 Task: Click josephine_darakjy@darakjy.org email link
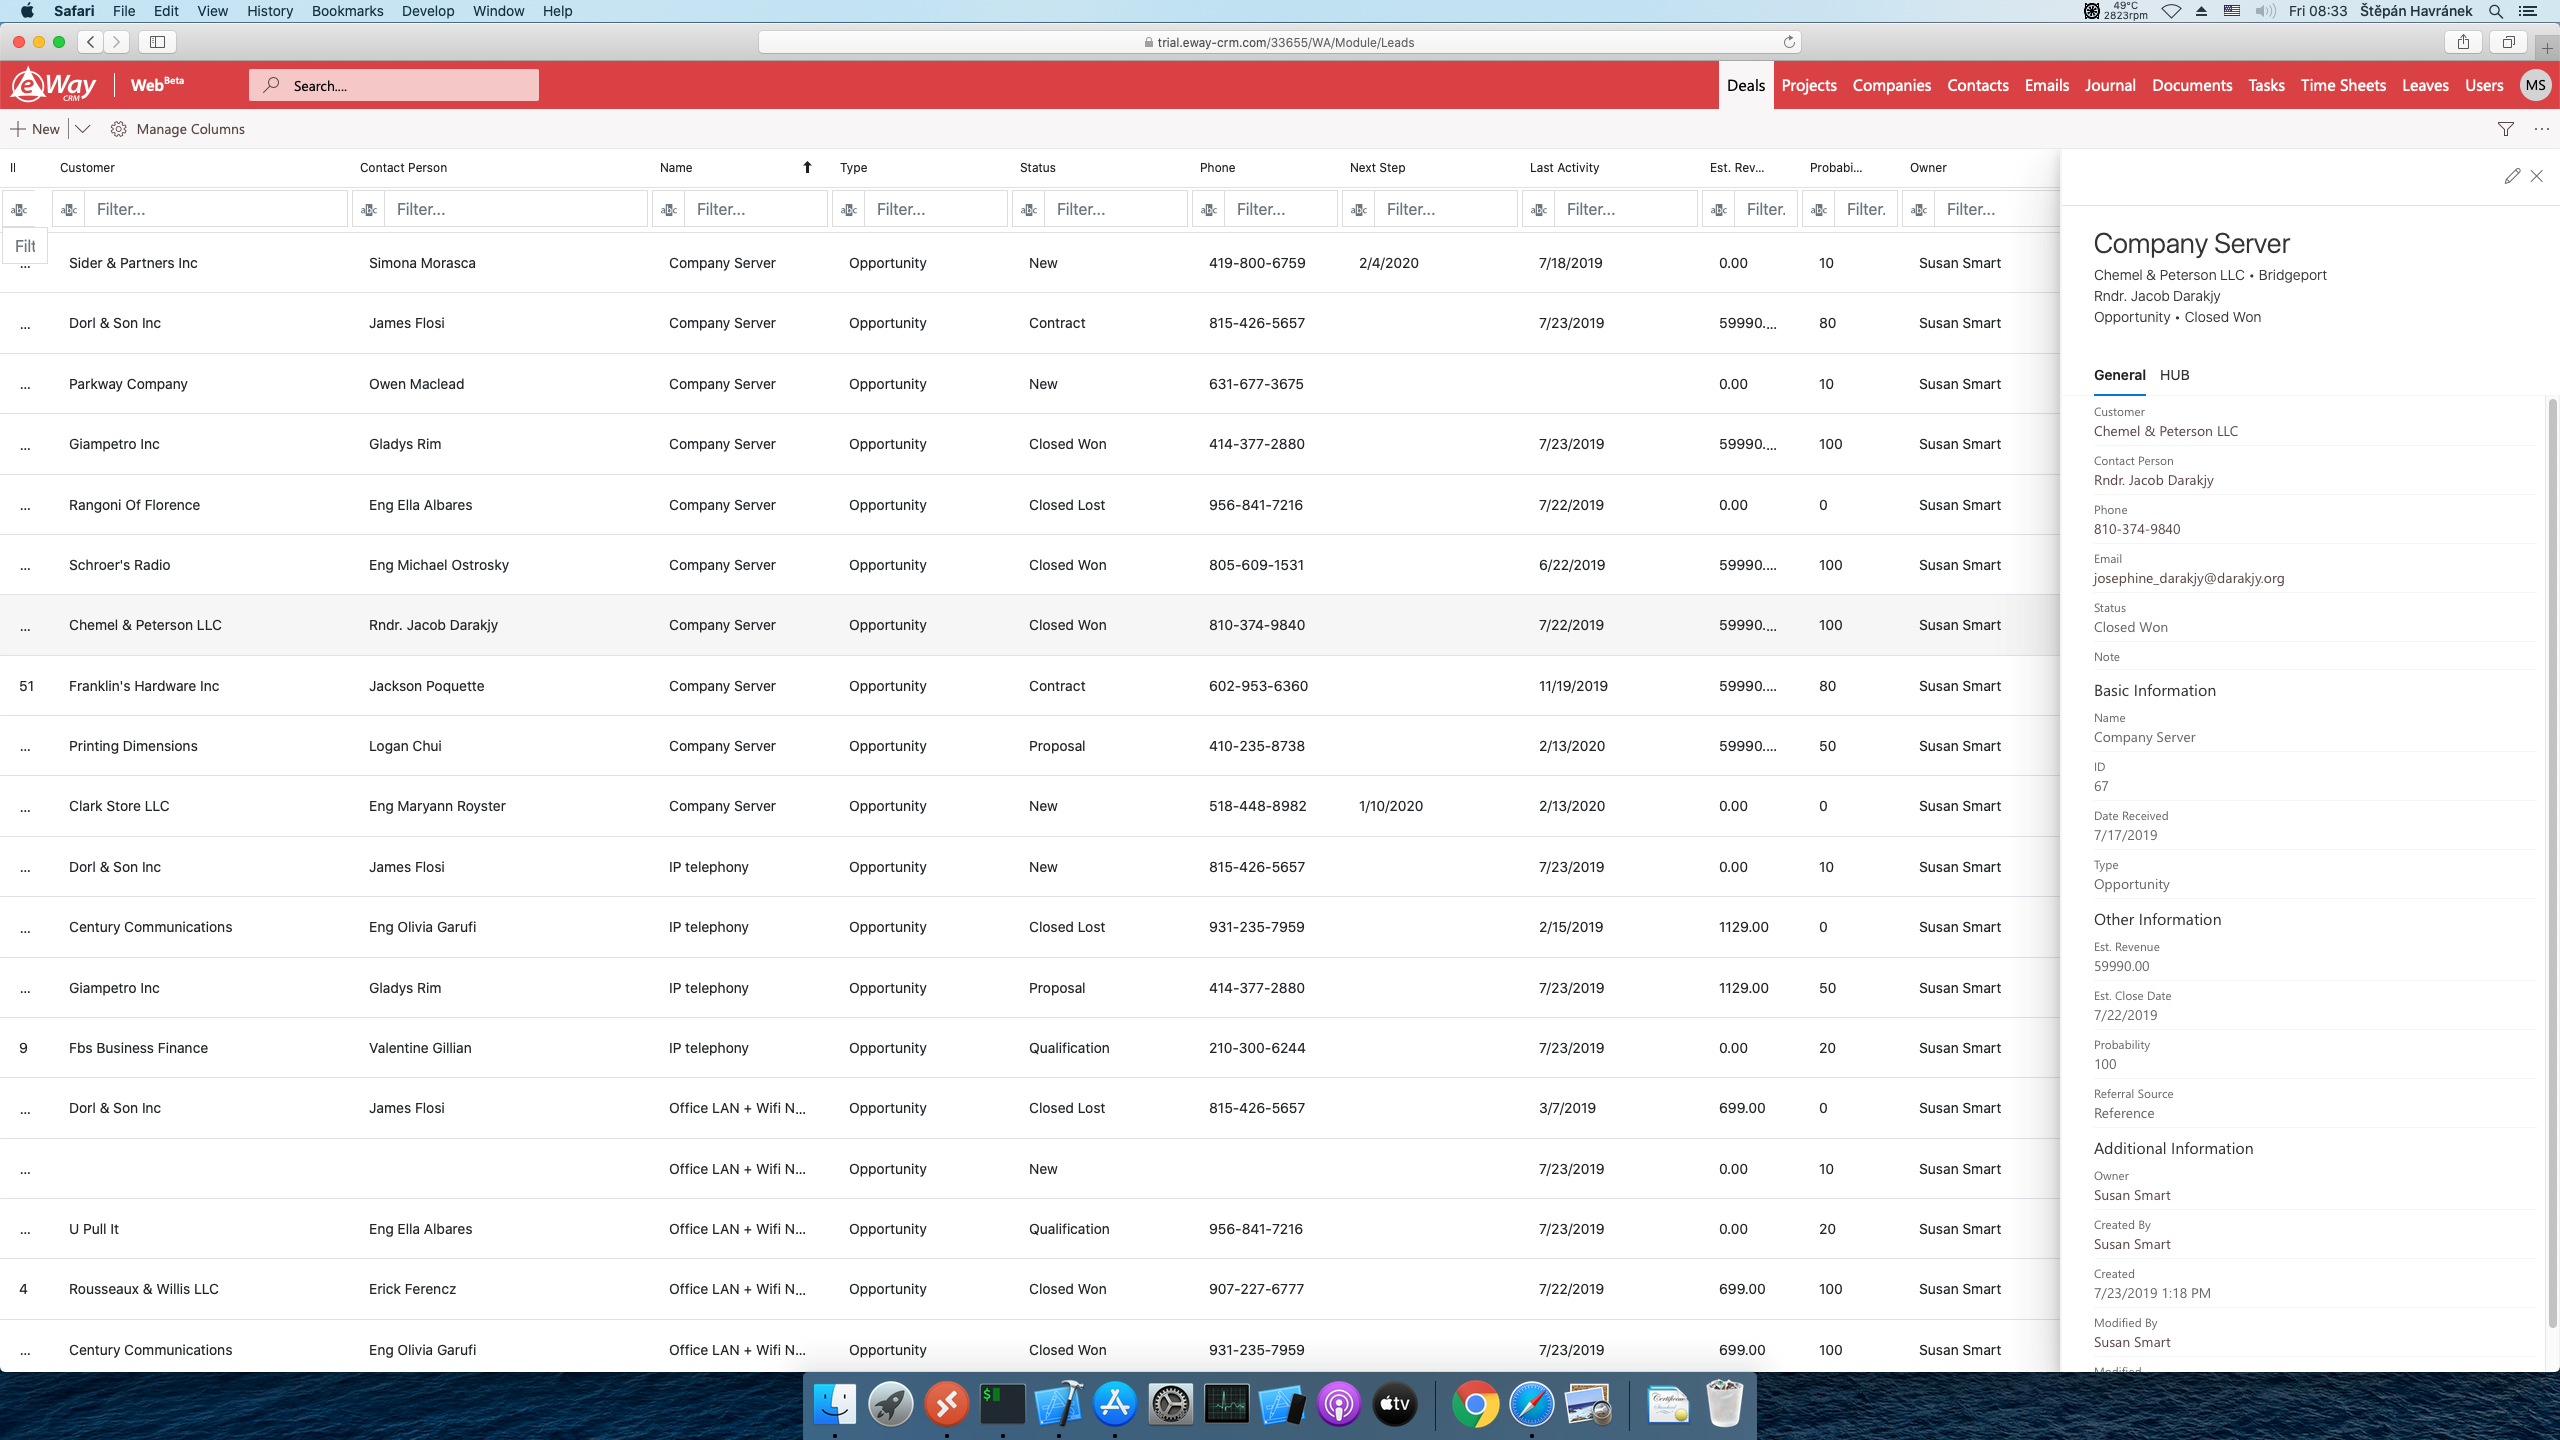click(2189, 578)
